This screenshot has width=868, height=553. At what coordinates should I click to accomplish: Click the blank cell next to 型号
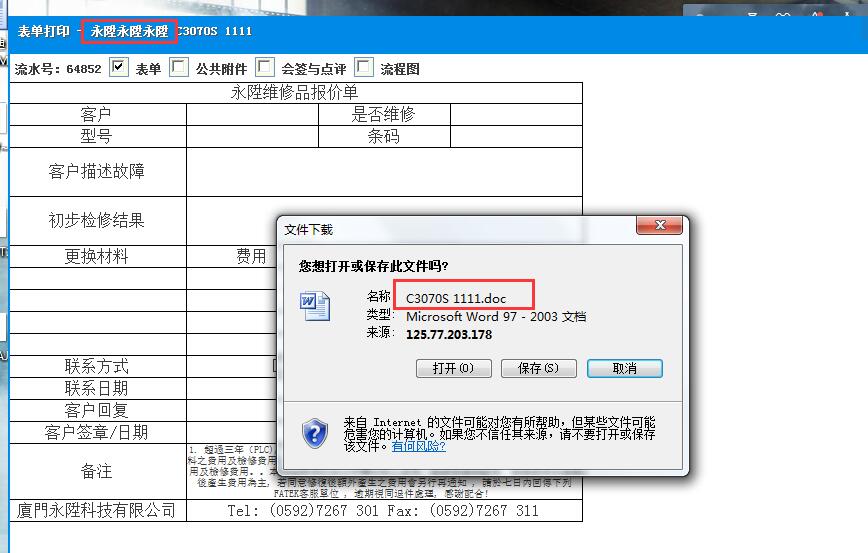(252, 136)
